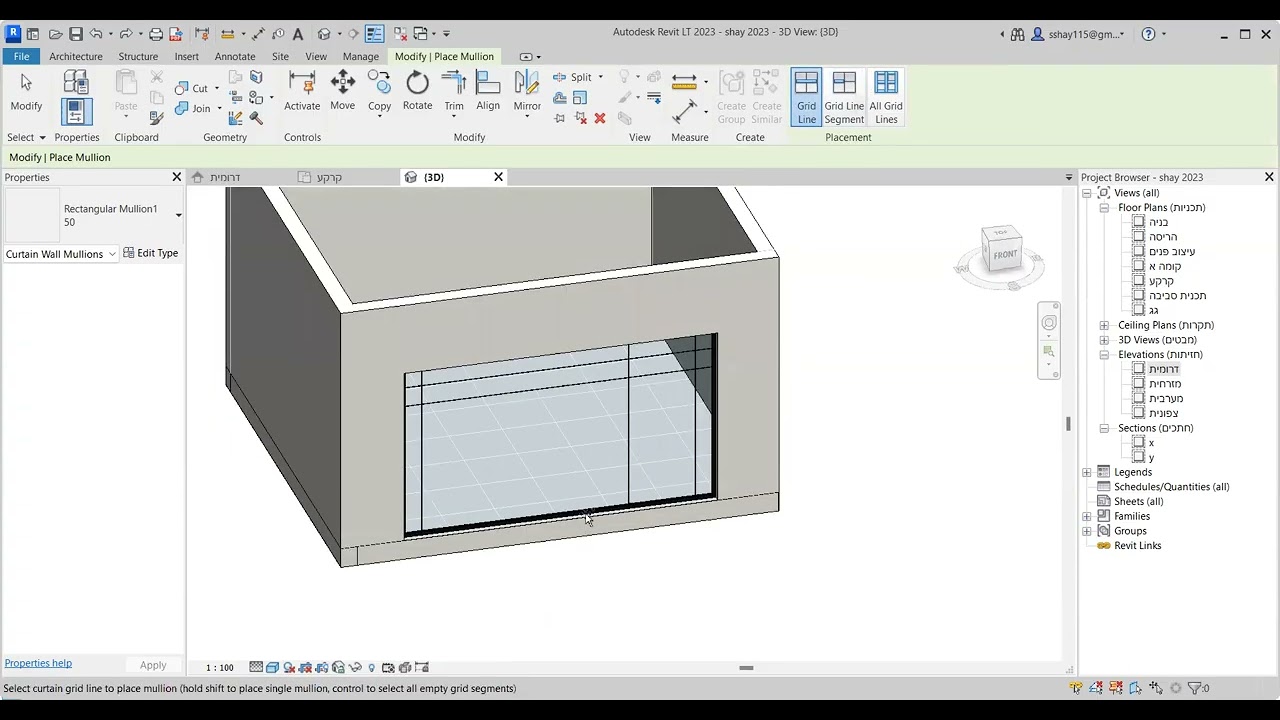Expand the Ceiling Plans tree node
Image resolution: width=1280 pixels, height=720 pixels.
click(x=1104, y=325)
